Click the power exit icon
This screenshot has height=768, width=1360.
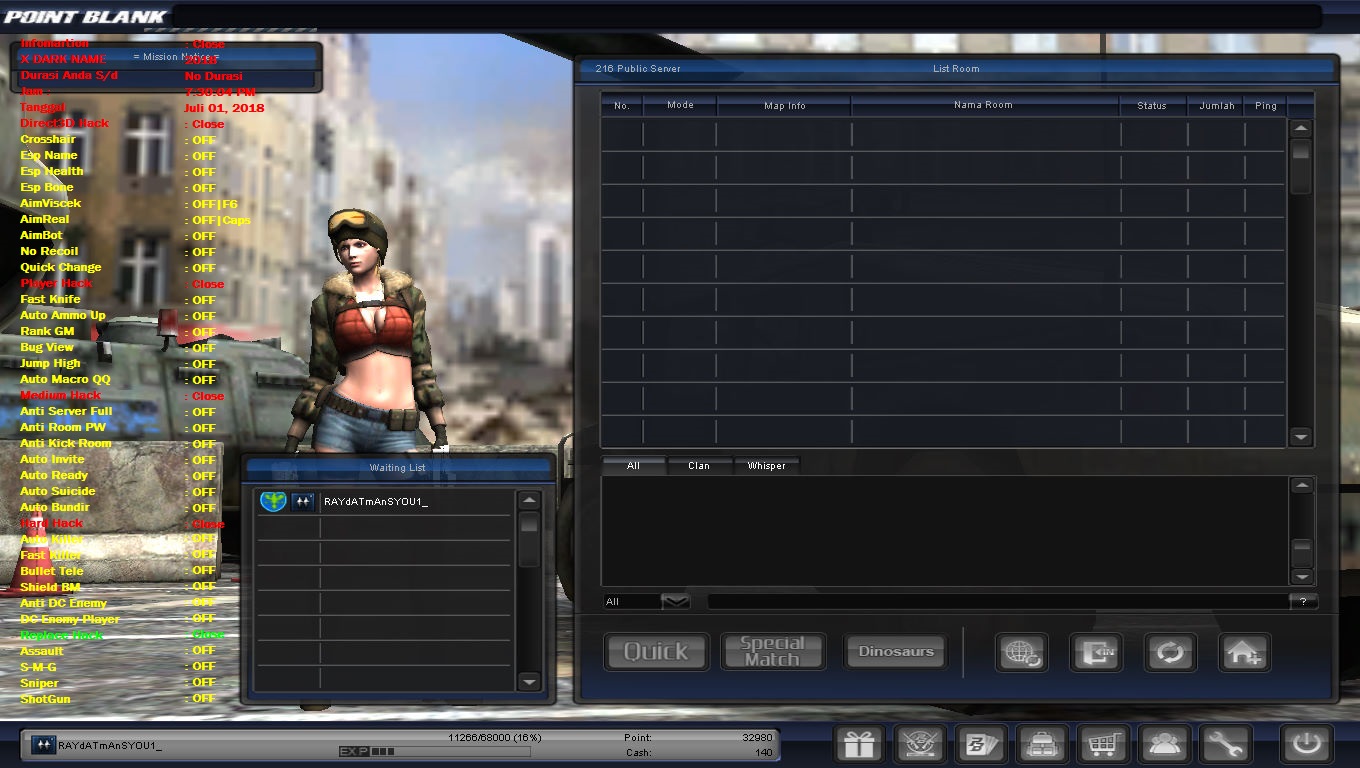1307,744
